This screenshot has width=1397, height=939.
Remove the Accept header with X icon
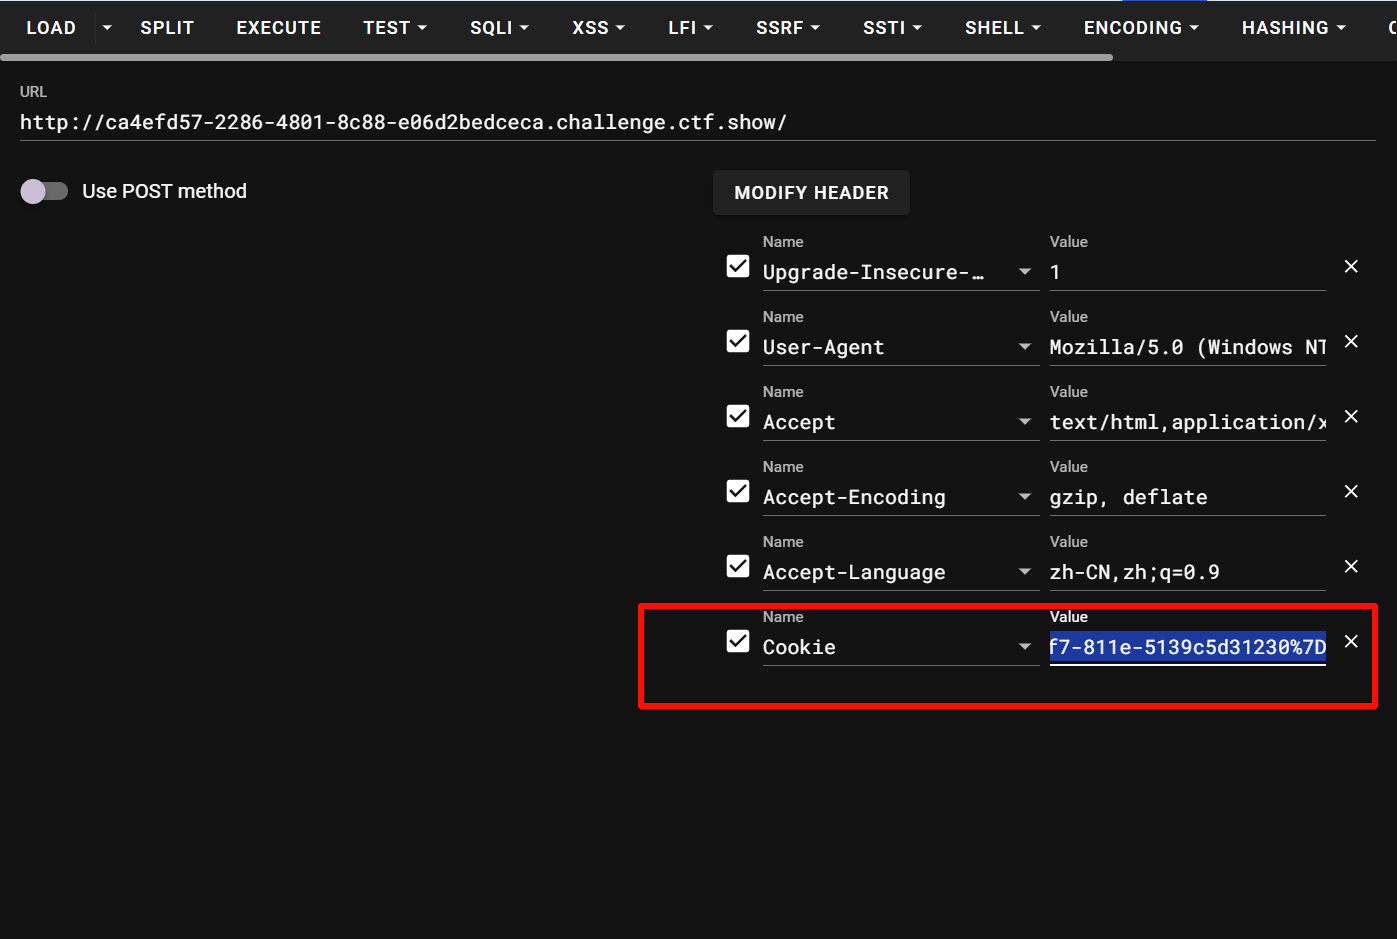(x=1351, y=417)
